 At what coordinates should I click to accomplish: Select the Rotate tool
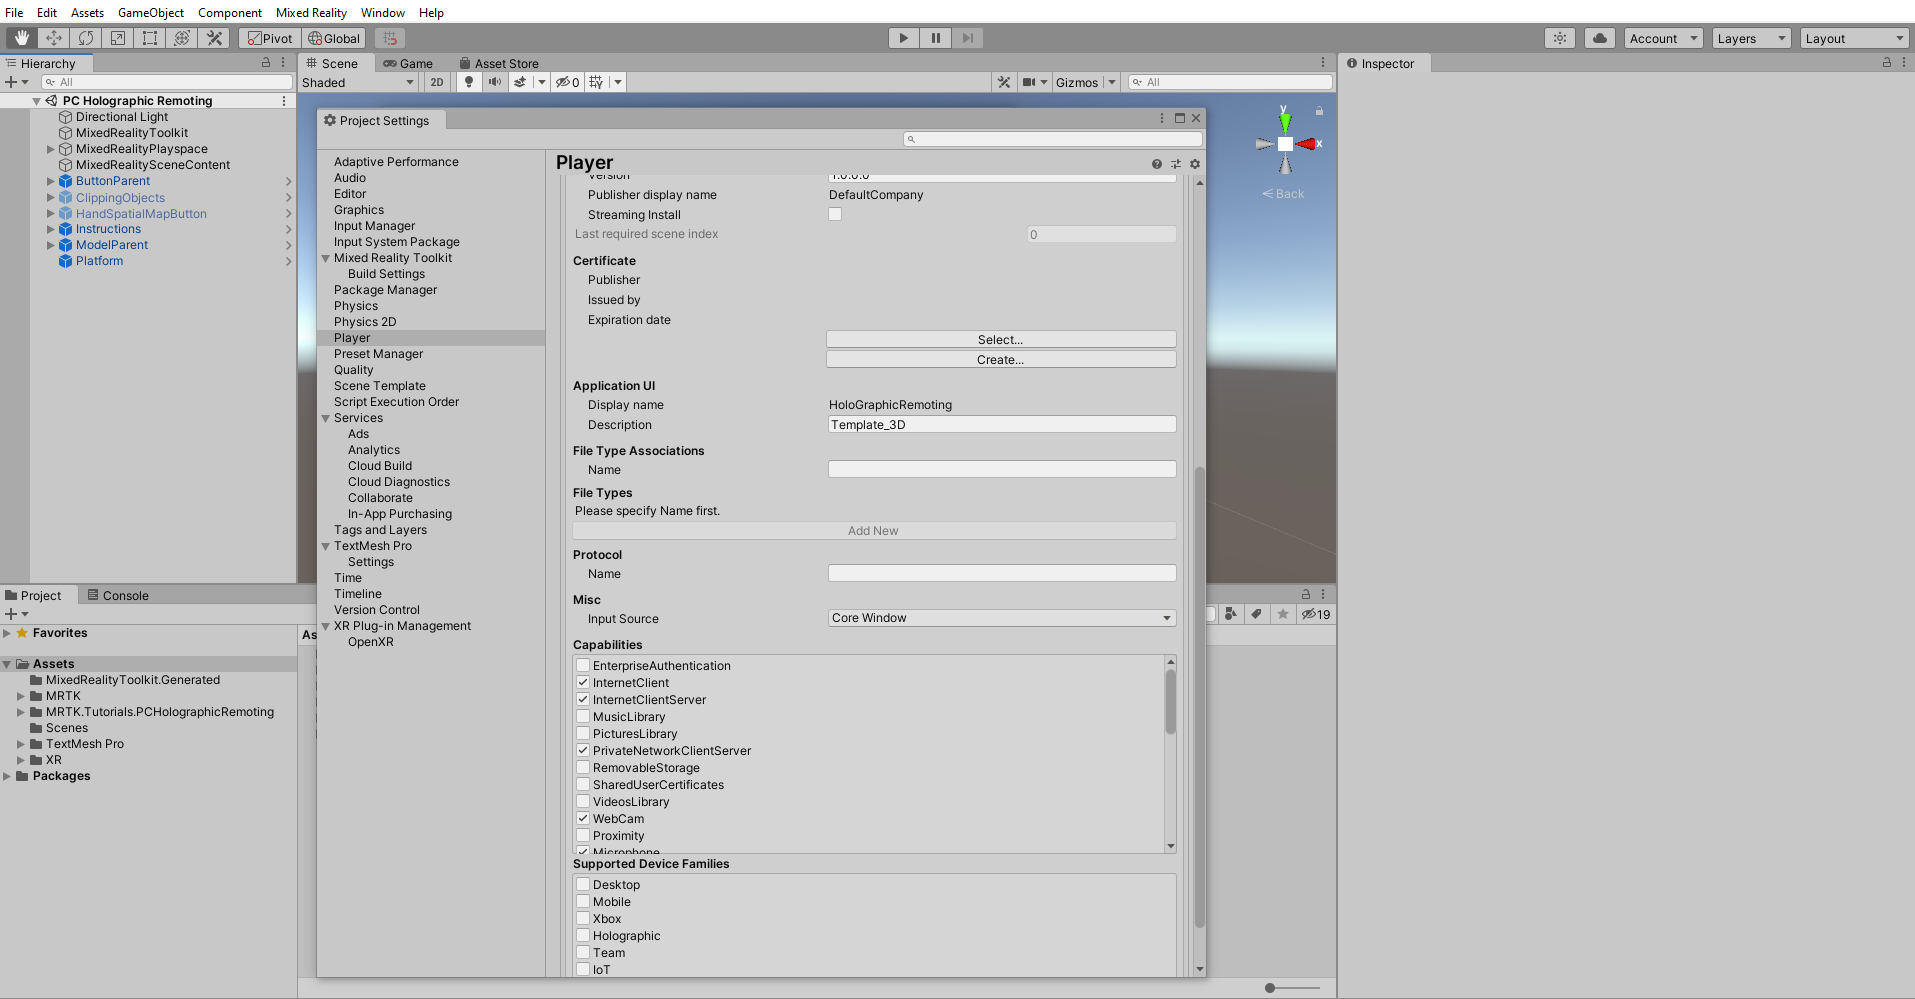(x=86, y=38)
